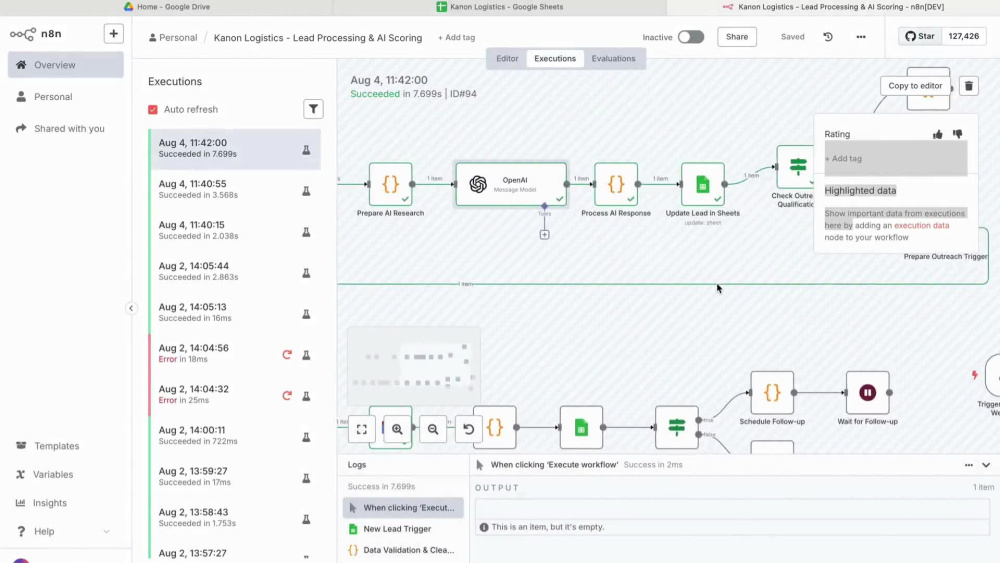The height and width of the screenshot is (563, 1000).
Task: Select execution Aug 4, 11:42:00
Action: tap(235, 149)
